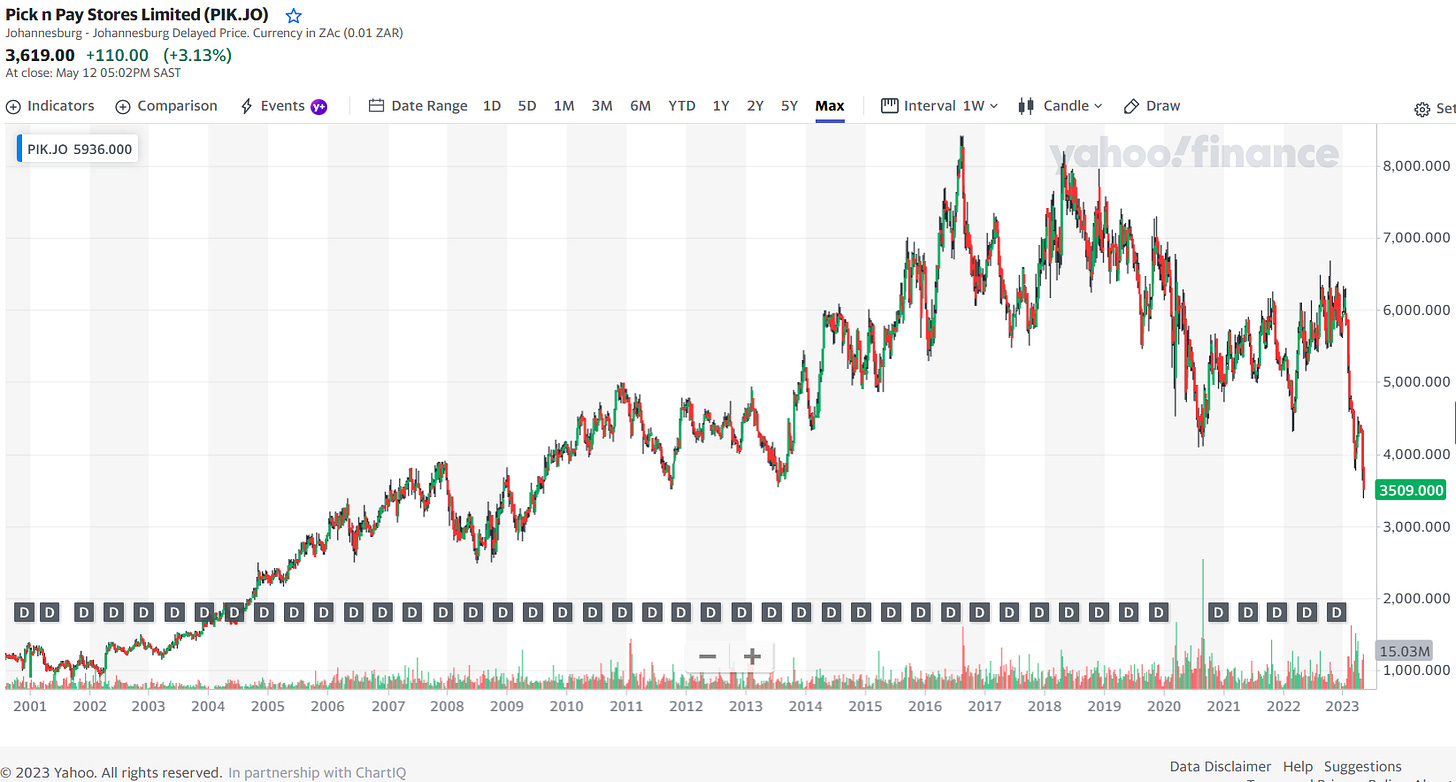Open the Comparison tool
The height and width of the screenshot is (782, 1456).
tap(166, 106)
